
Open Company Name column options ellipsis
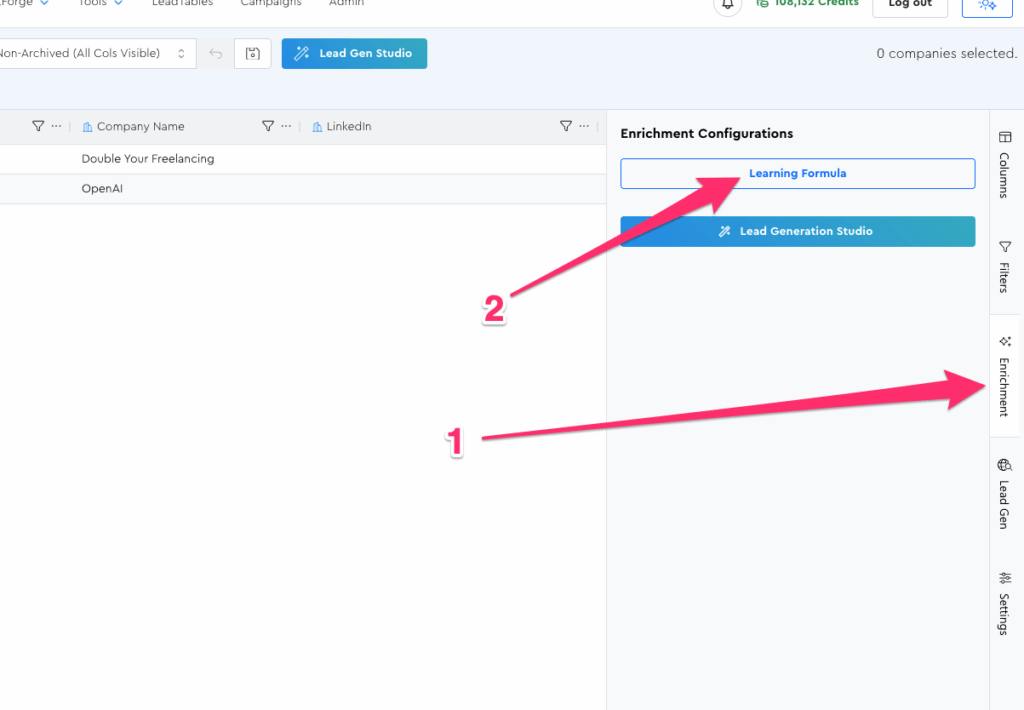click(286, 126)
